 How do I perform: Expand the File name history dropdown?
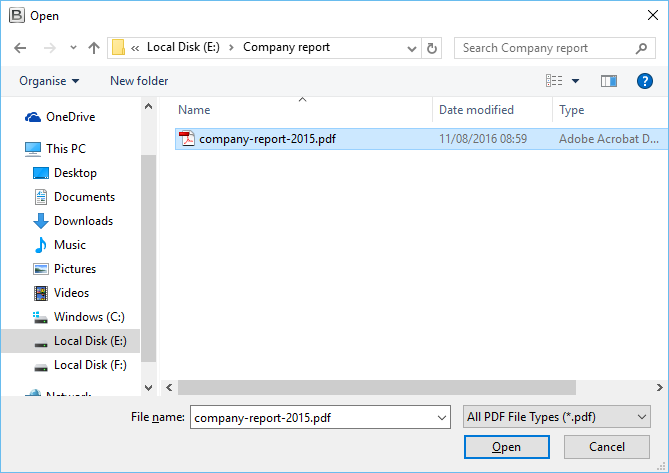tap(442, 417)
